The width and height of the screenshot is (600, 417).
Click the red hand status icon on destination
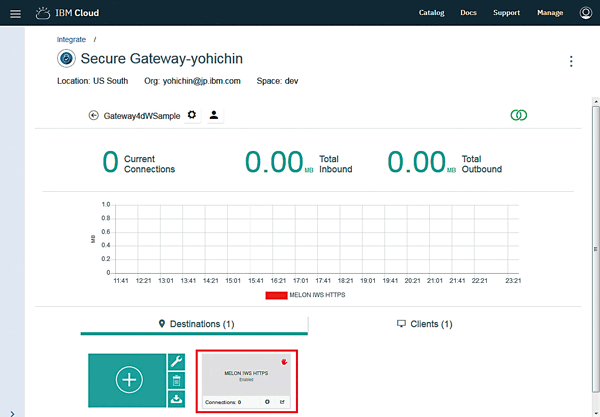[x=284, y=362]
